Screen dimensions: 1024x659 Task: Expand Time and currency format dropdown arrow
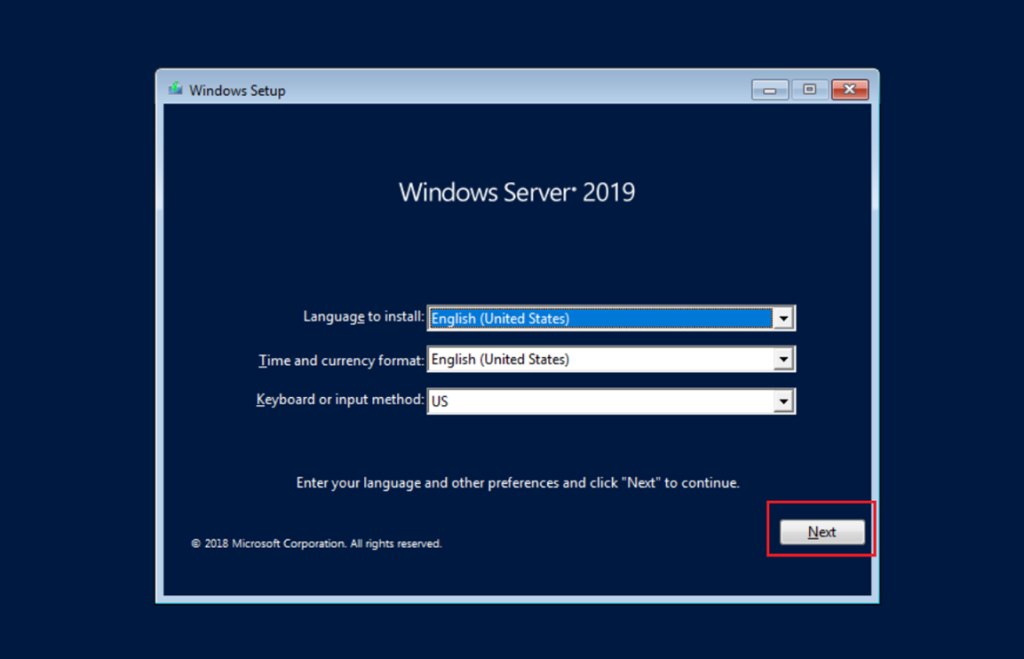click(784, 359)
